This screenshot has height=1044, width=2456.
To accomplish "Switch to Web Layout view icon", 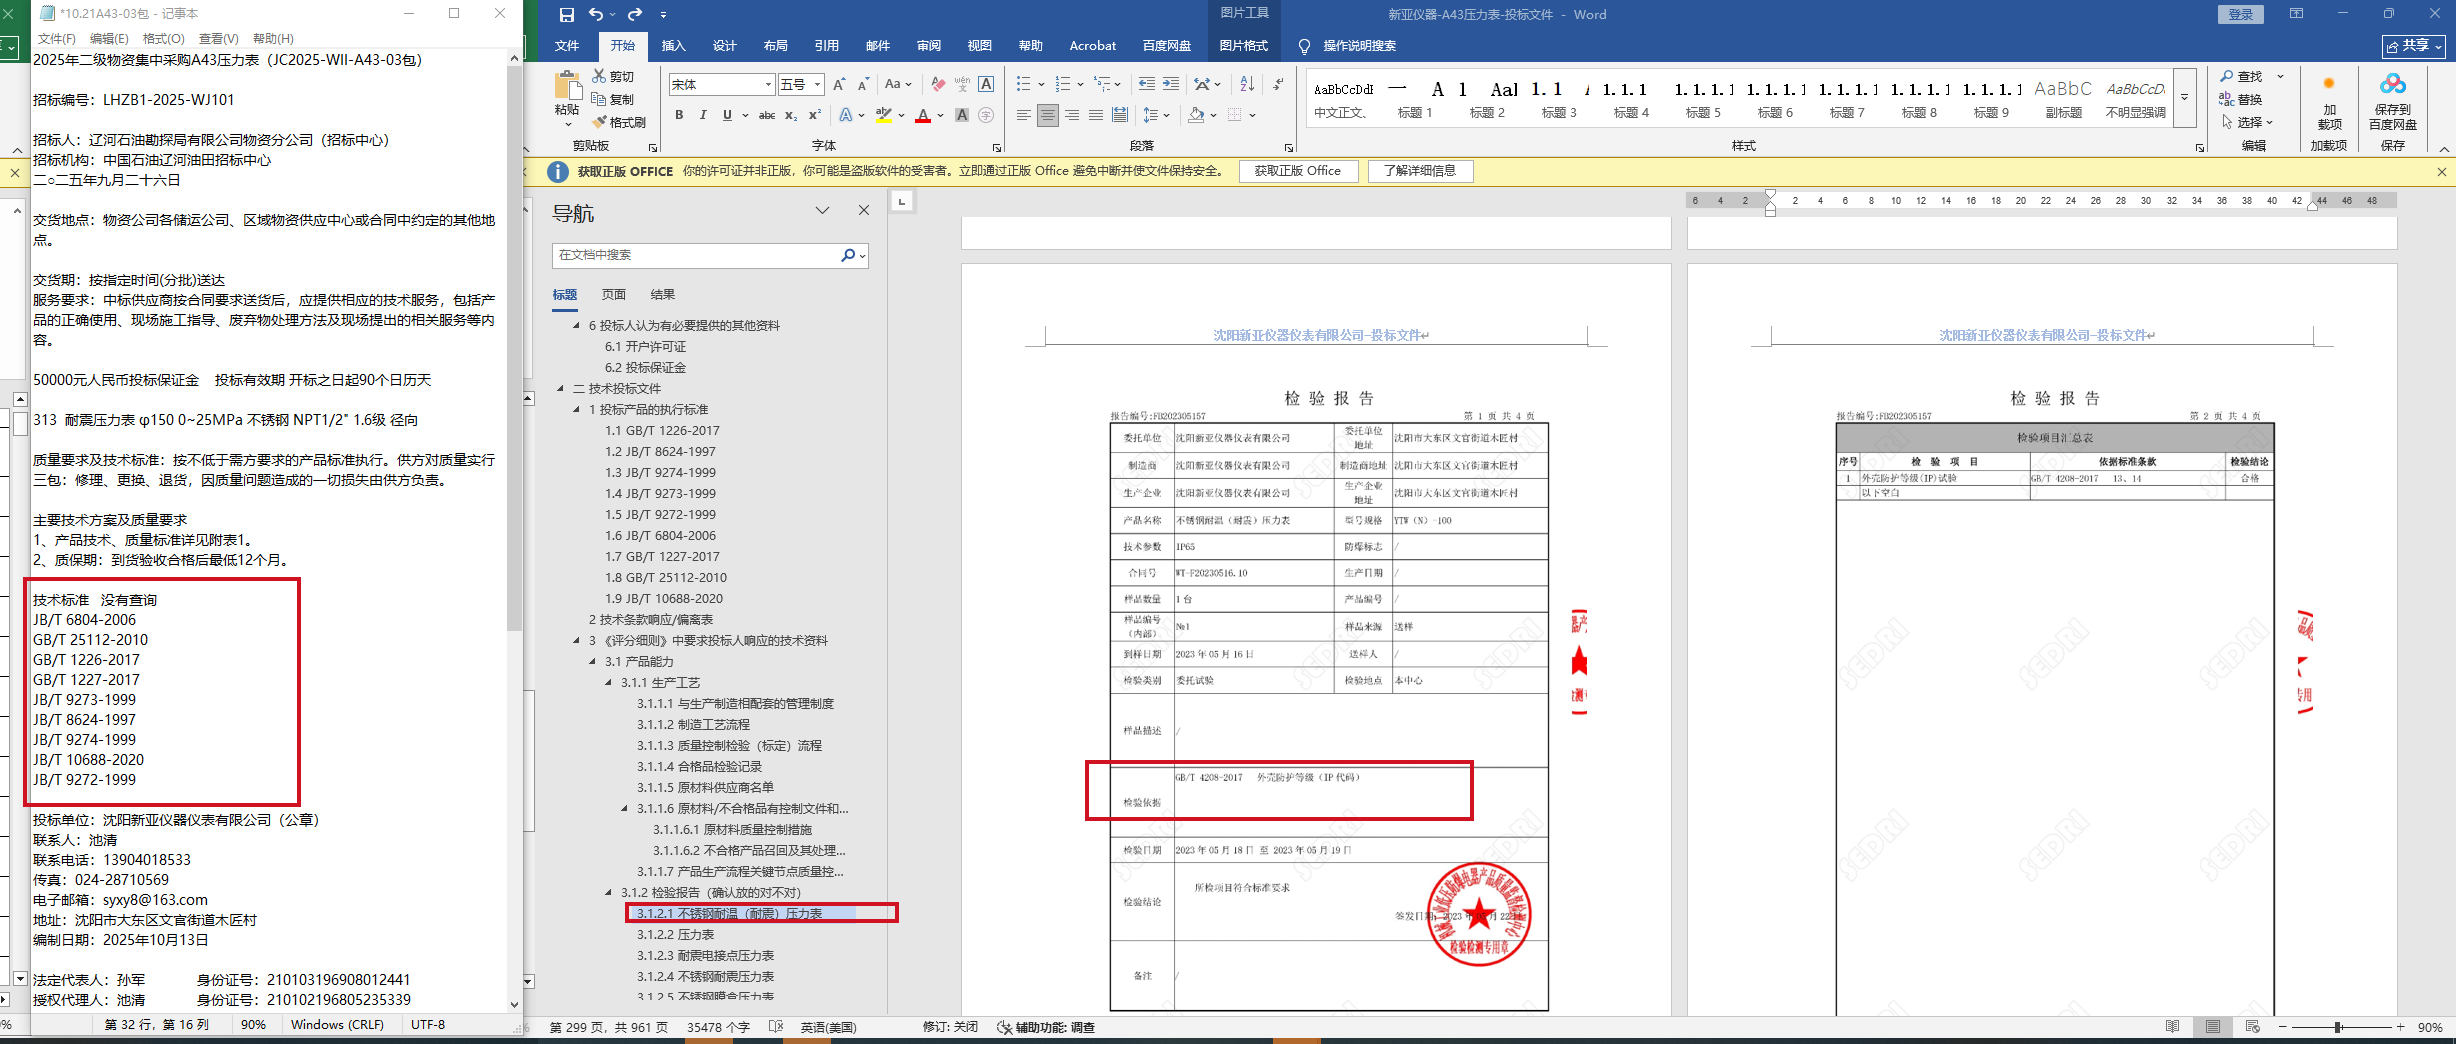I will tap(2253, 1027).
